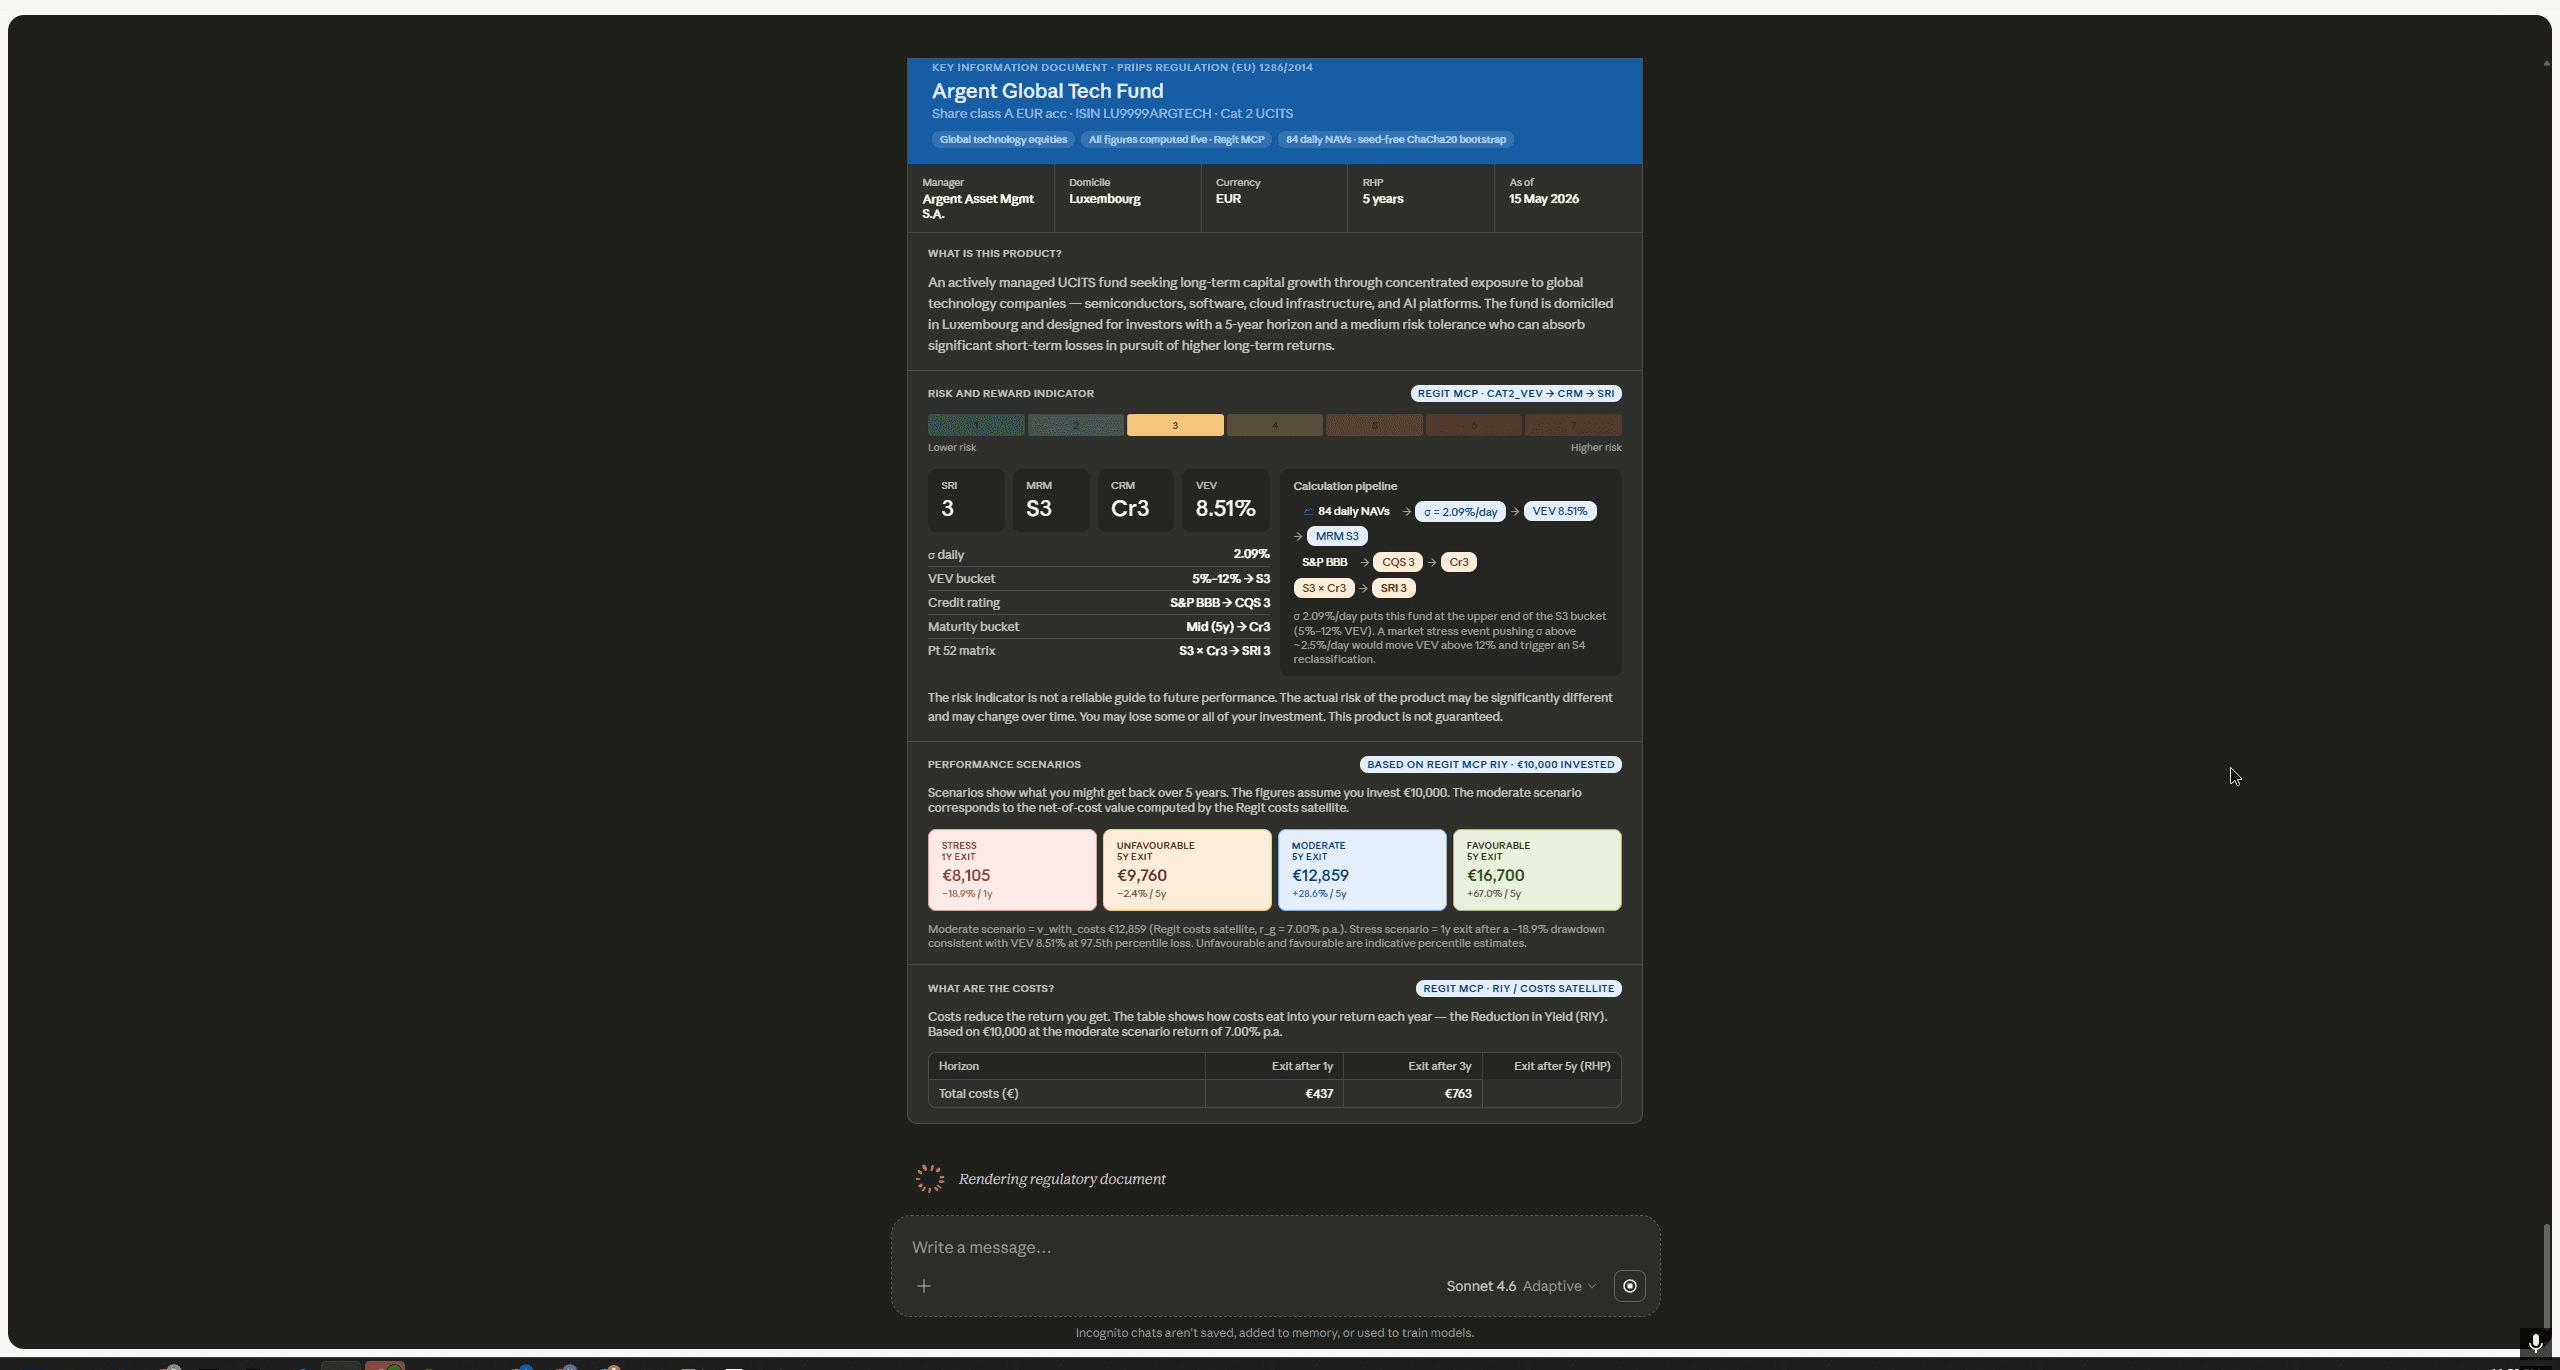Click the 'BASED ON REGIT MCP RIY' badge
2560x1370 pixels.
[1491, 765]
